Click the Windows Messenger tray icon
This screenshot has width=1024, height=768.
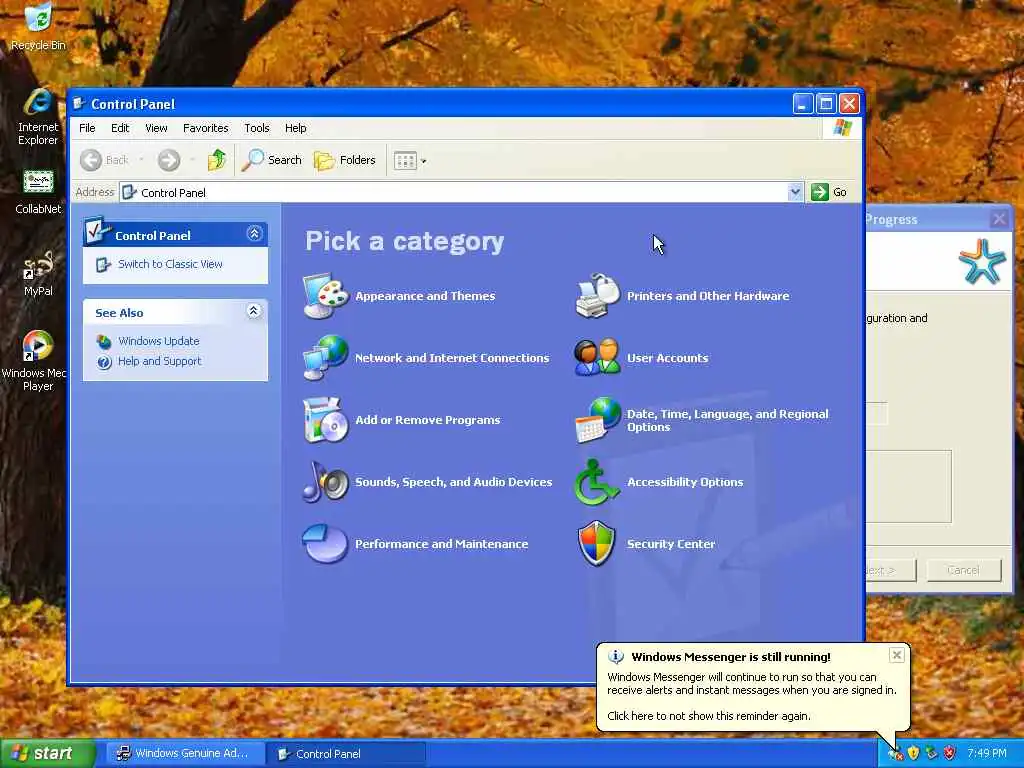pyautogui.click(x=895, y=754)
